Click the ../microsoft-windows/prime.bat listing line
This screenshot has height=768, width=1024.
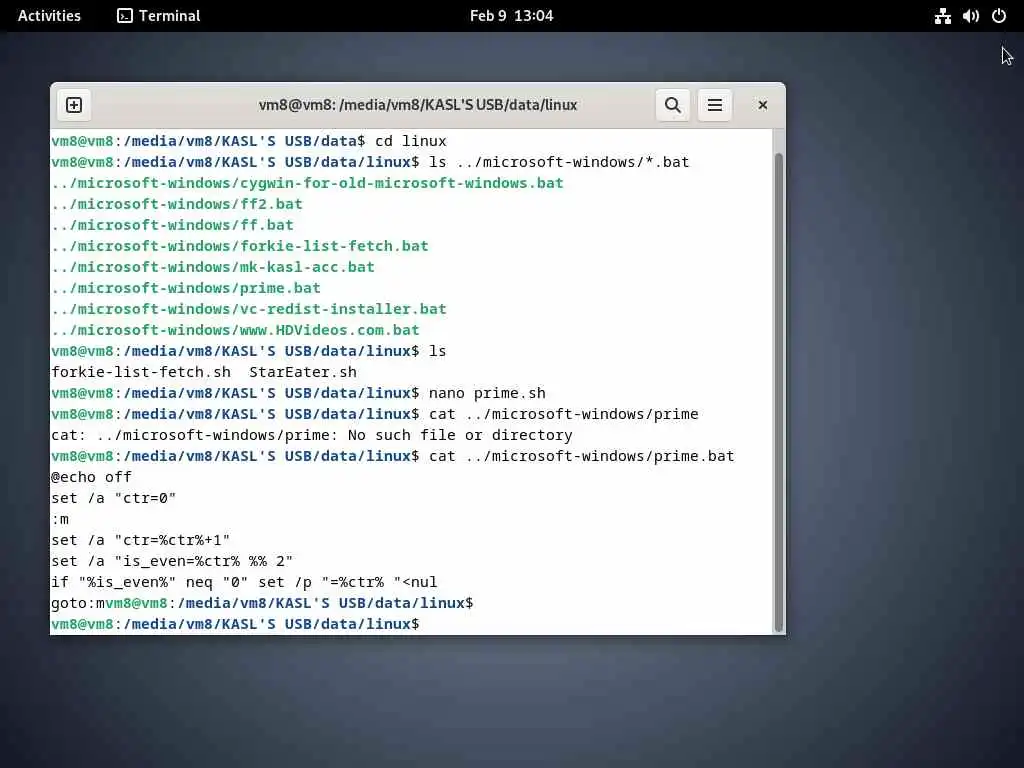[x=186, y=287]
